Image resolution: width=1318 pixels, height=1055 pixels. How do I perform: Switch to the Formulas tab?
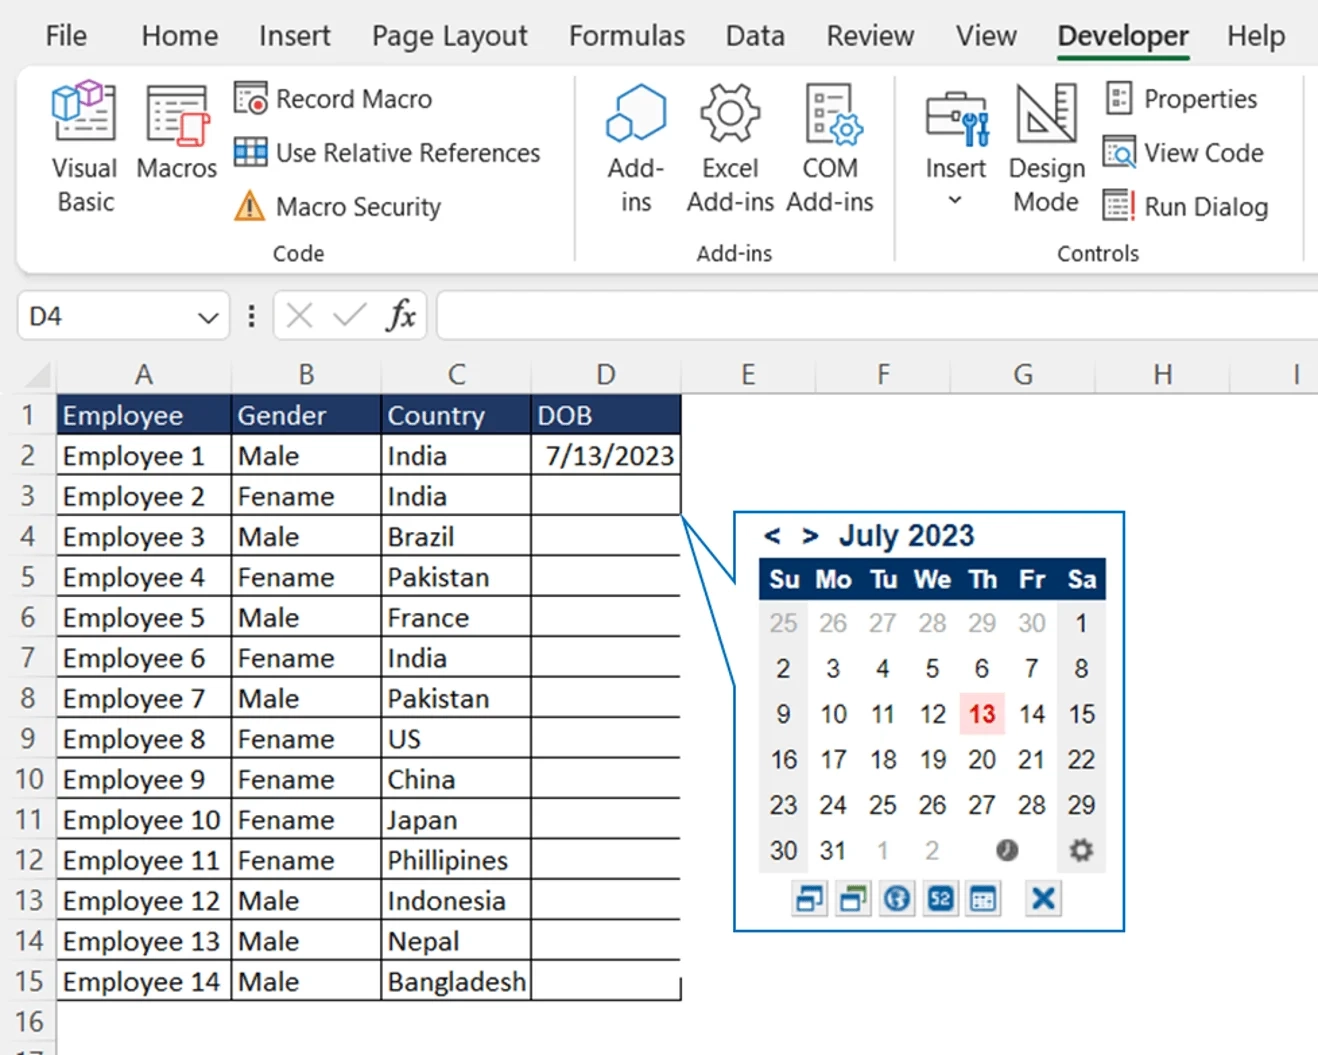tap(627, 36)
